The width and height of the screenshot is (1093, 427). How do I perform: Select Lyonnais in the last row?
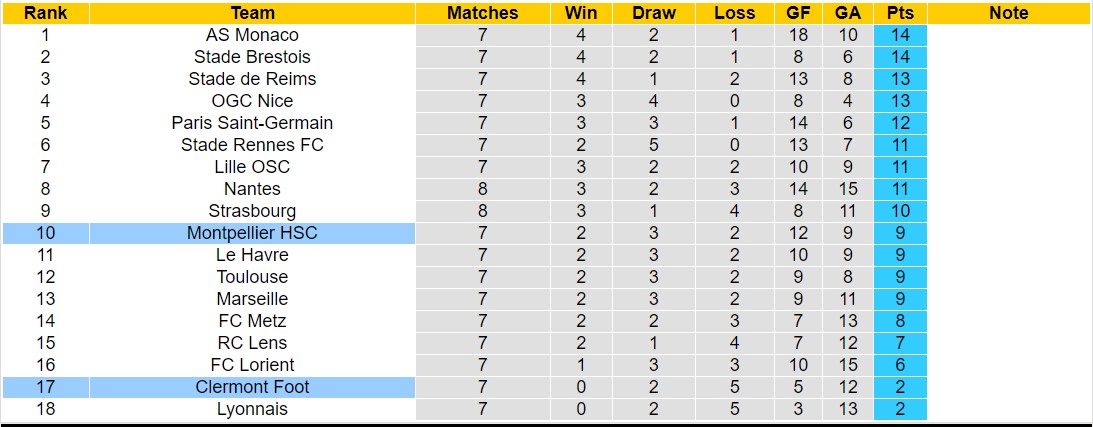[252, 409]
